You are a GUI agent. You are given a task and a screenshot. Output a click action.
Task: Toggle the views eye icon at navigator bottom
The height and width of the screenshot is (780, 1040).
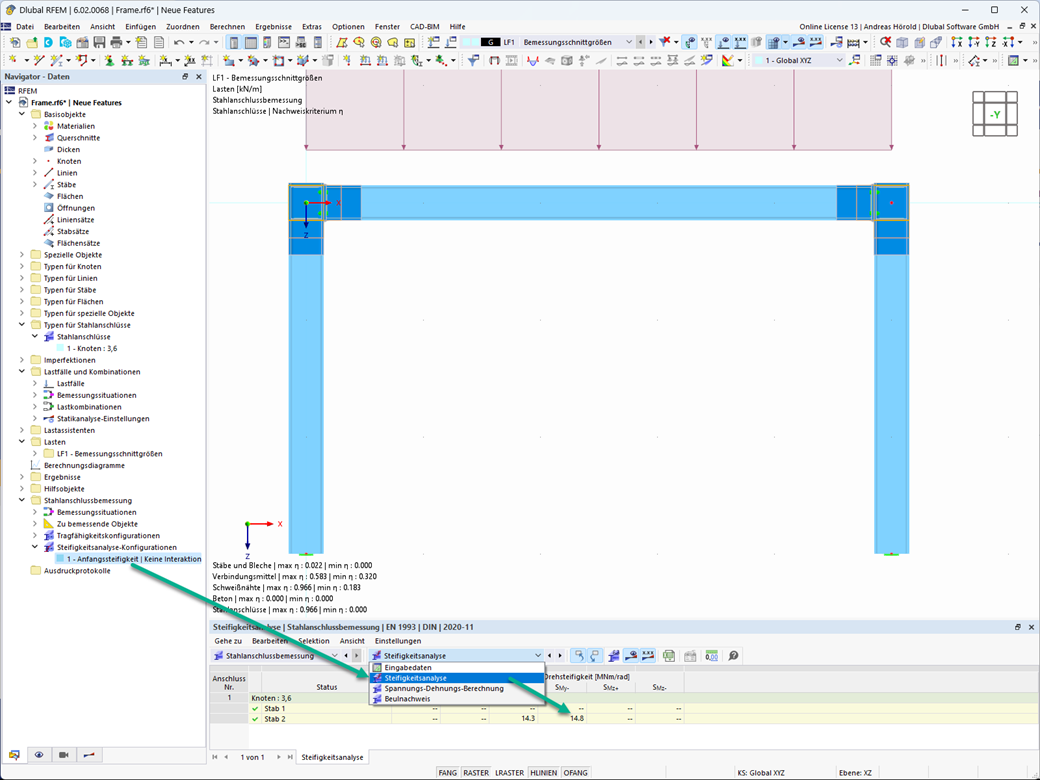pos(39,755)
